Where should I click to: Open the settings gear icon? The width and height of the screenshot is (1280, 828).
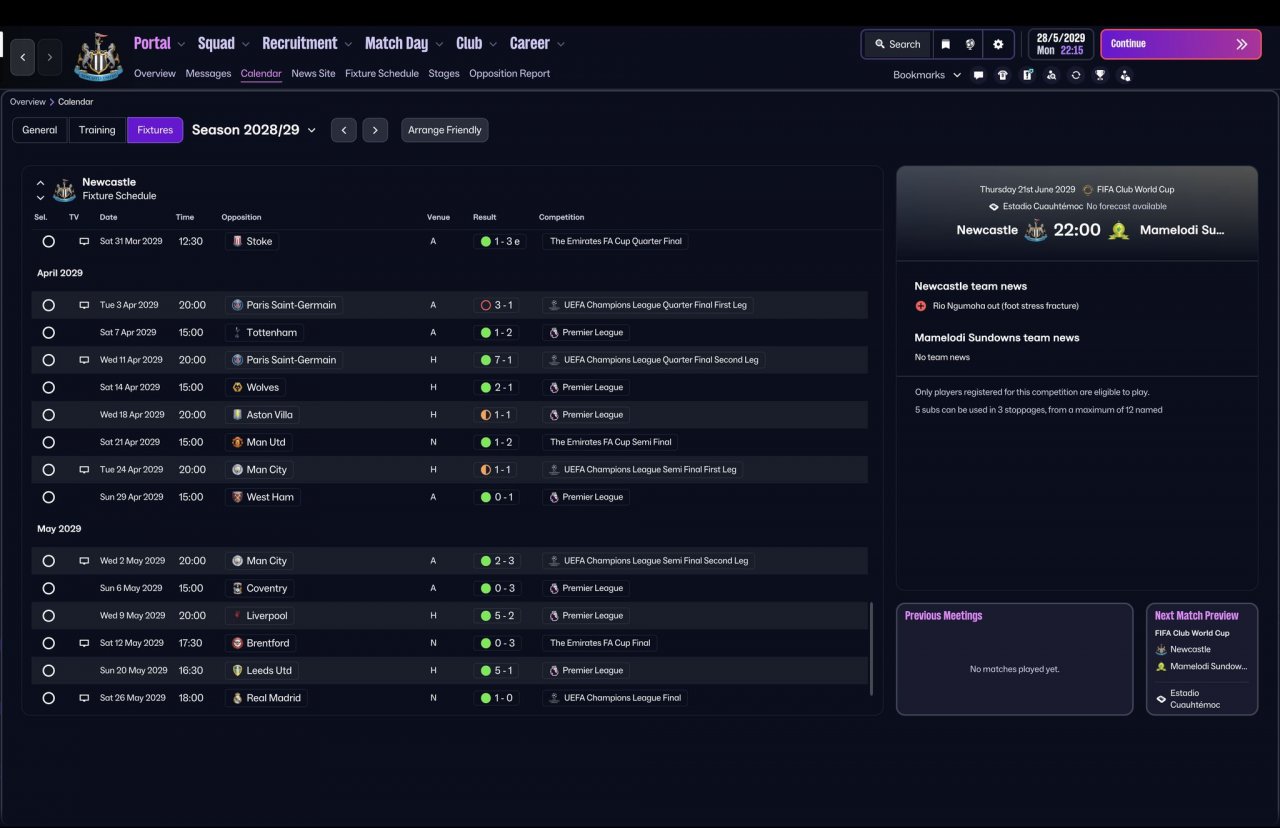coord(998,44)
